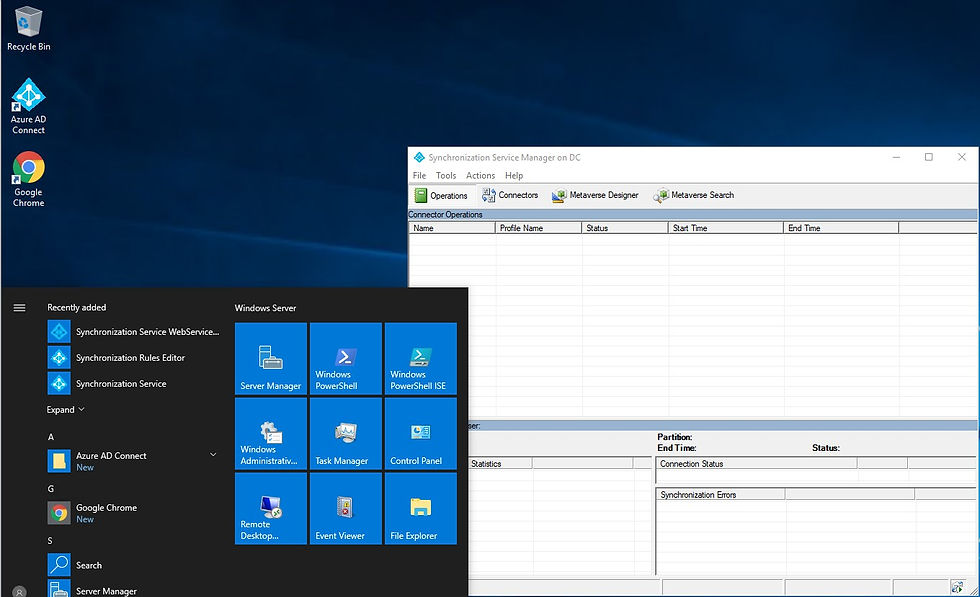Sort operations by End Time column
Viewport: 980px width, 597px height.
pyautogui.click(x=841, y=228)
